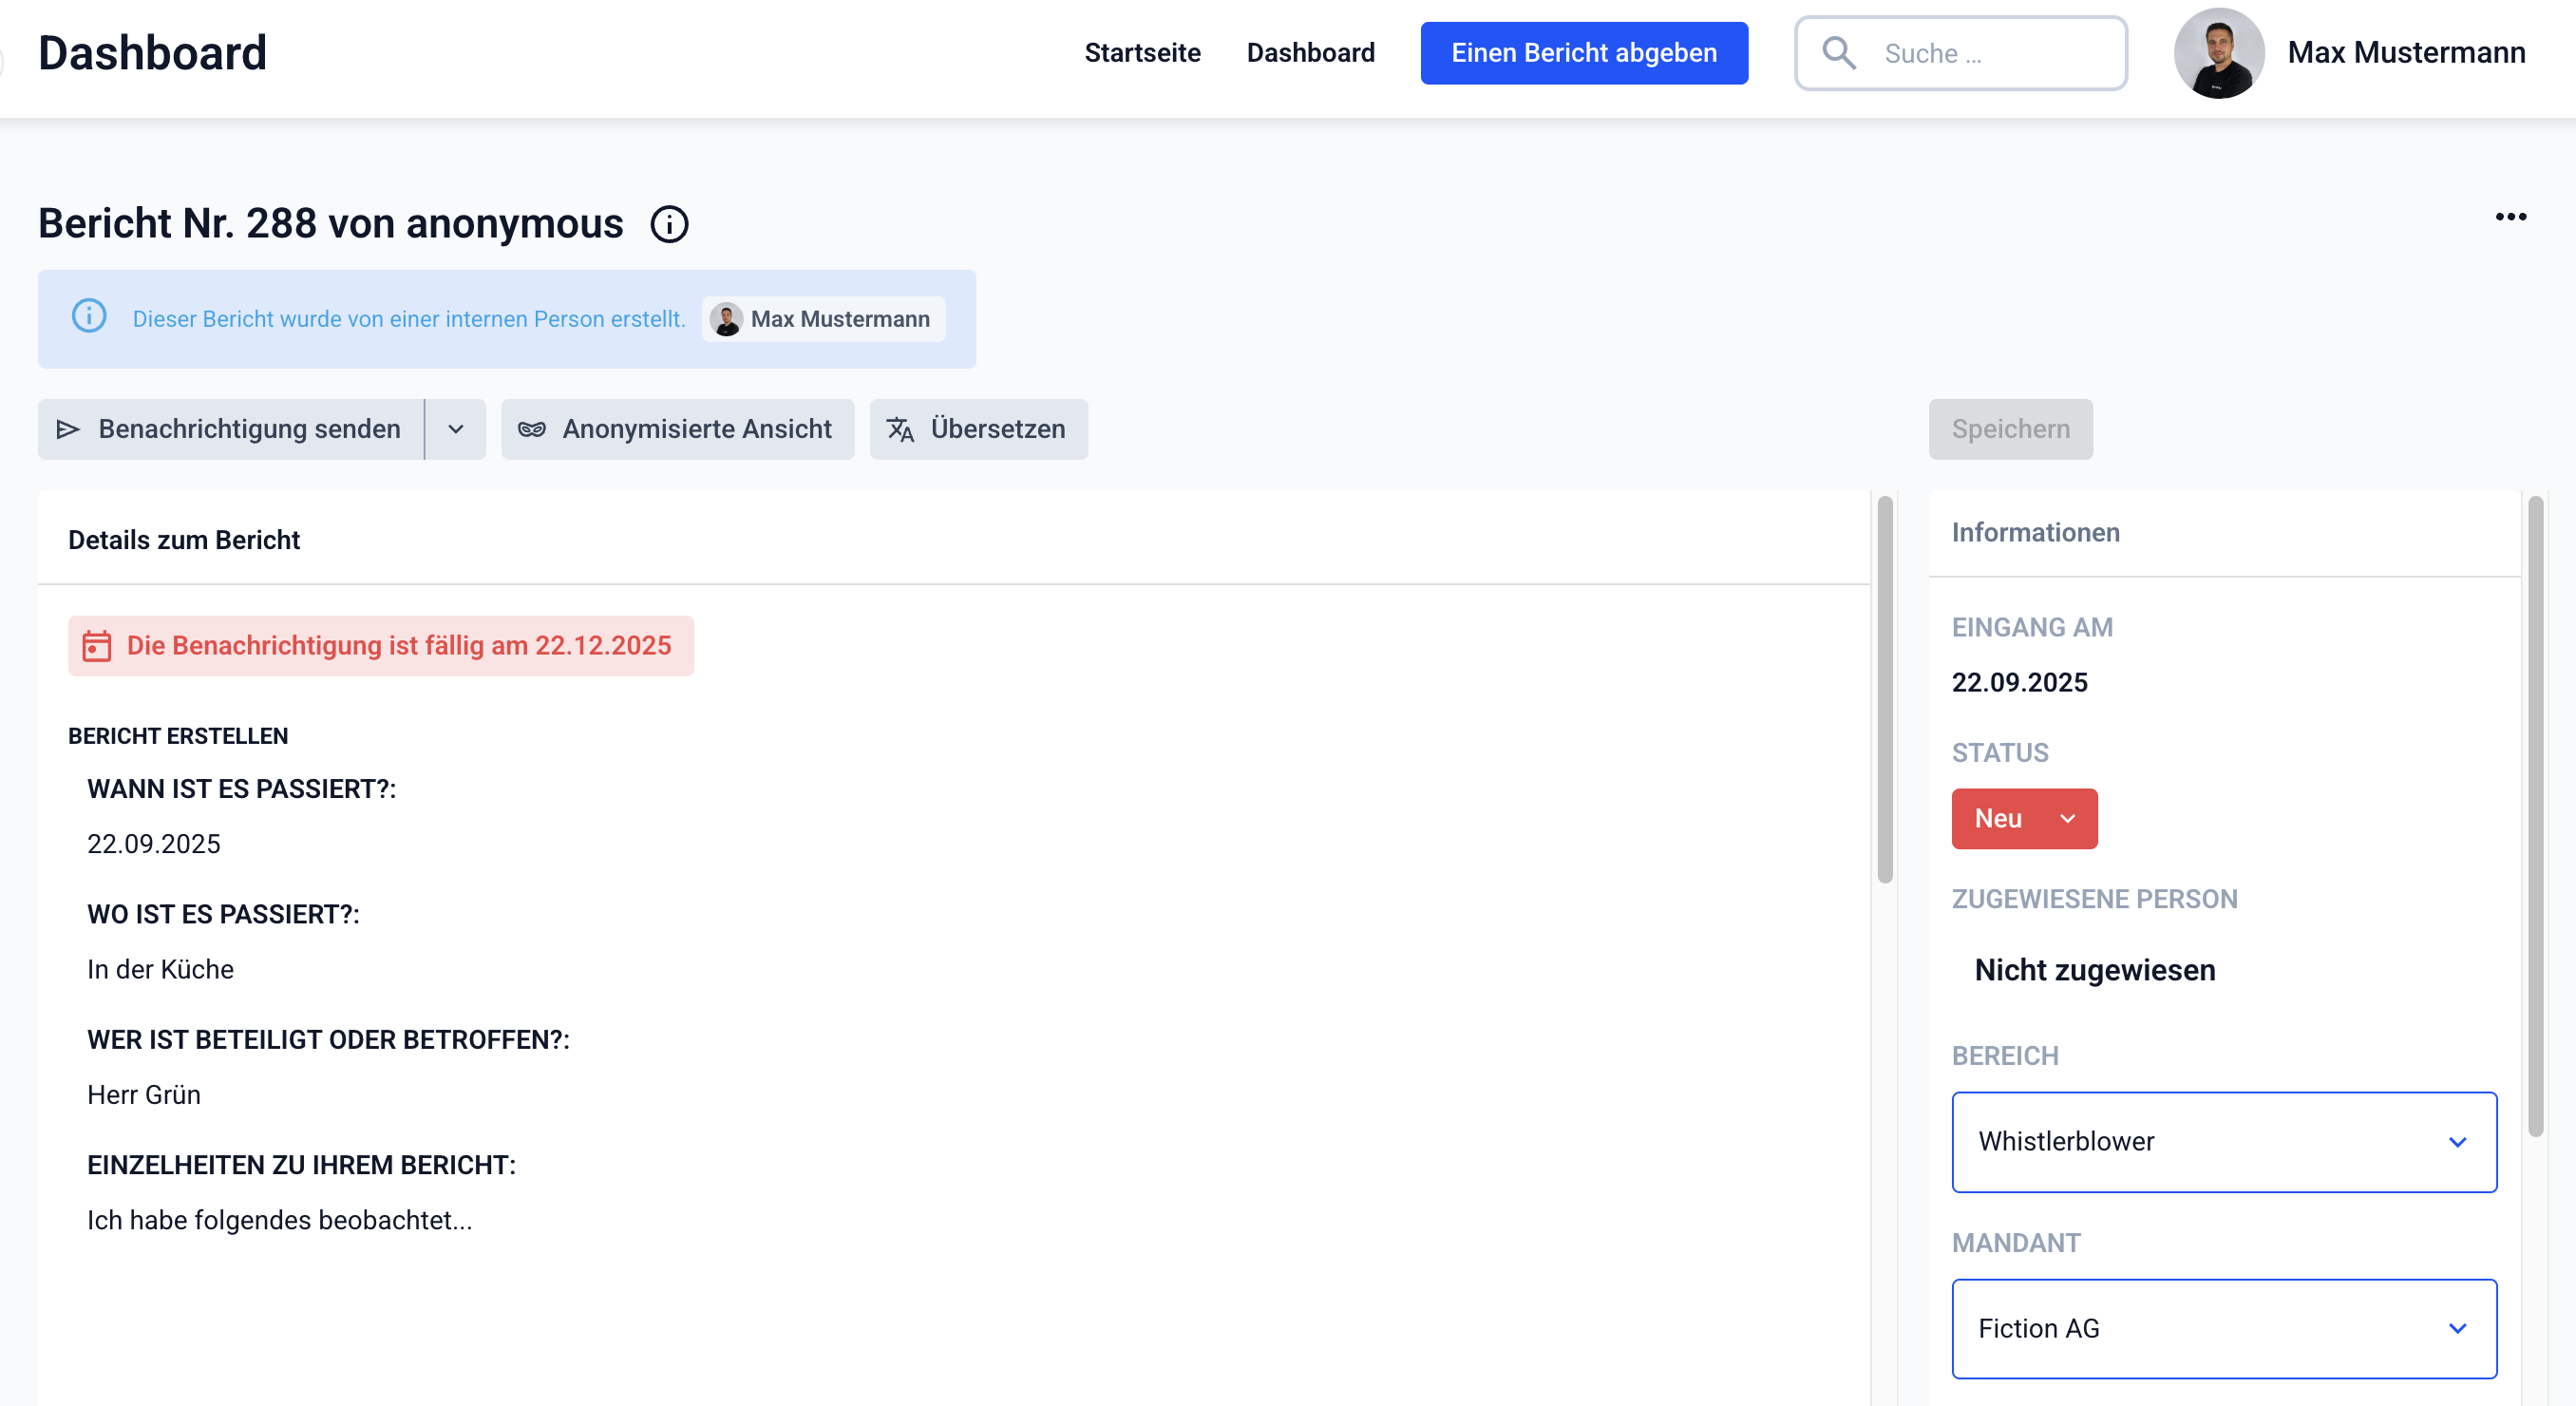The height and width of the screenshot is (1406, 2576).
Task: Open the Mandant Fiction AG dropdown
Action: [2223, 1328]
